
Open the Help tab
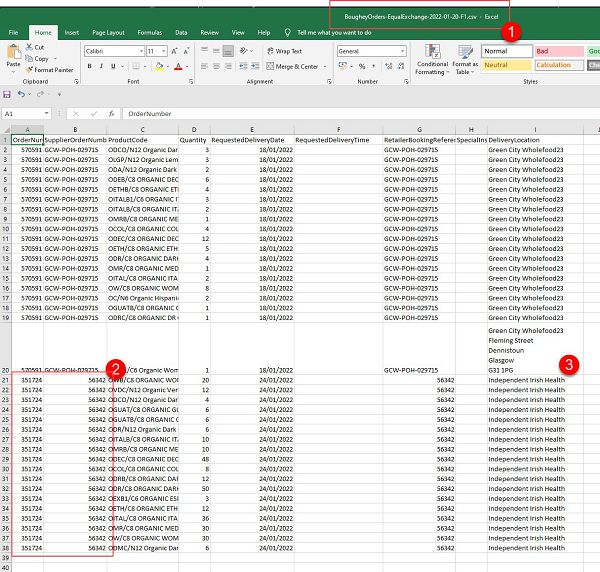(264, 33)
